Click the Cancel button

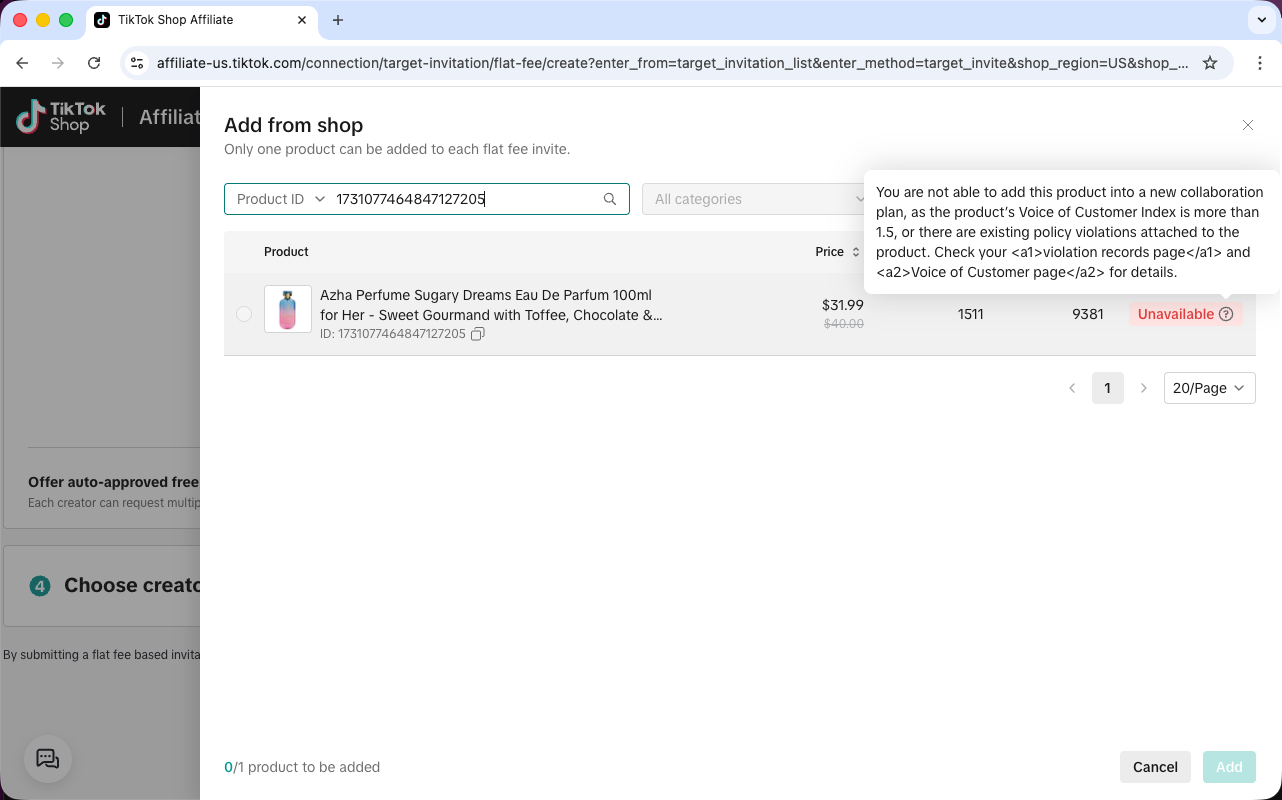(1155, 767)
